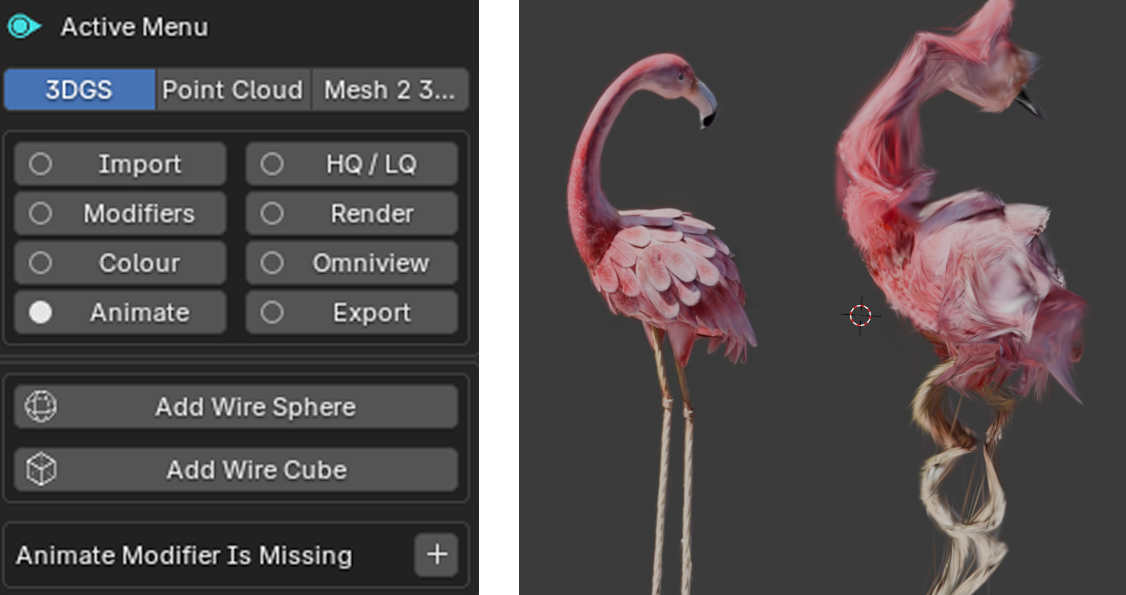
Task: Switch to the Colour section
Action: pyautogui.click(x=120, y=263)
